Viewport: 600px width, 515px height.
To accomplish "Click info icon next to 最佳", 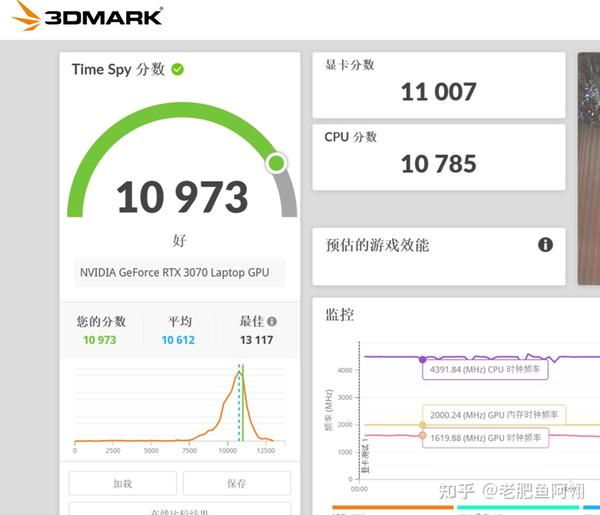I will click(x=272, y=321).
